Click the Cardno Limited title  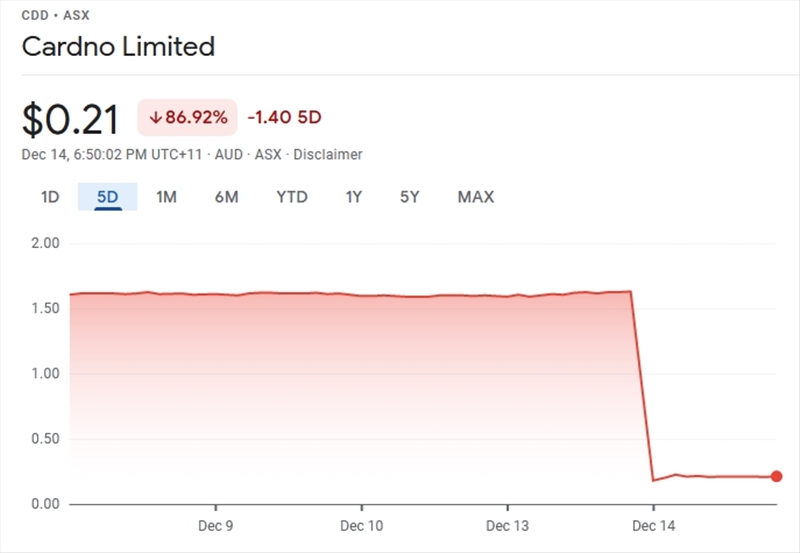tap(118, 46)
